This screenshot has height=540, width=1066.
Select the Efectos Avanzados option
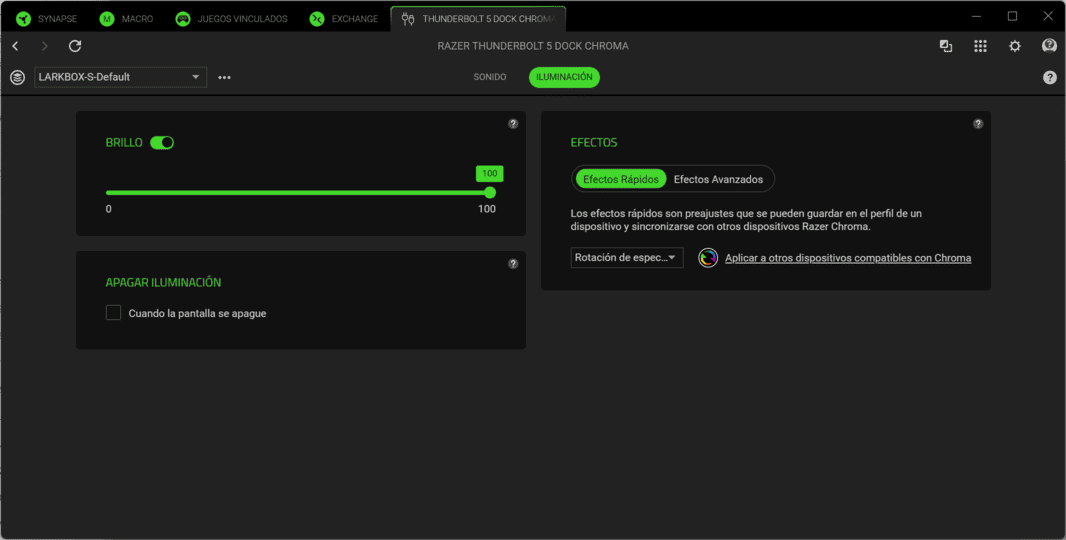click(718, 179)
